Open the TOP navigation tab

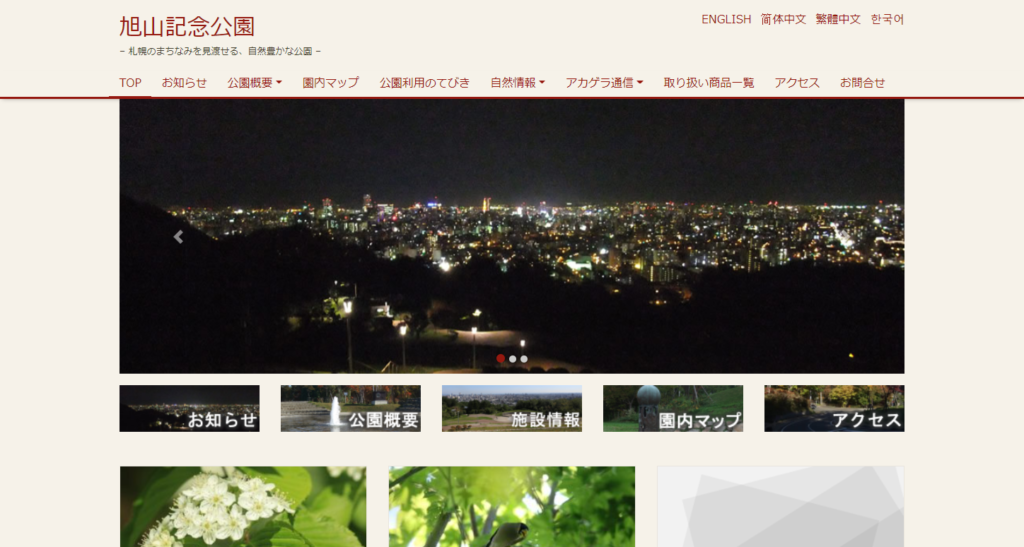point(130,83)
